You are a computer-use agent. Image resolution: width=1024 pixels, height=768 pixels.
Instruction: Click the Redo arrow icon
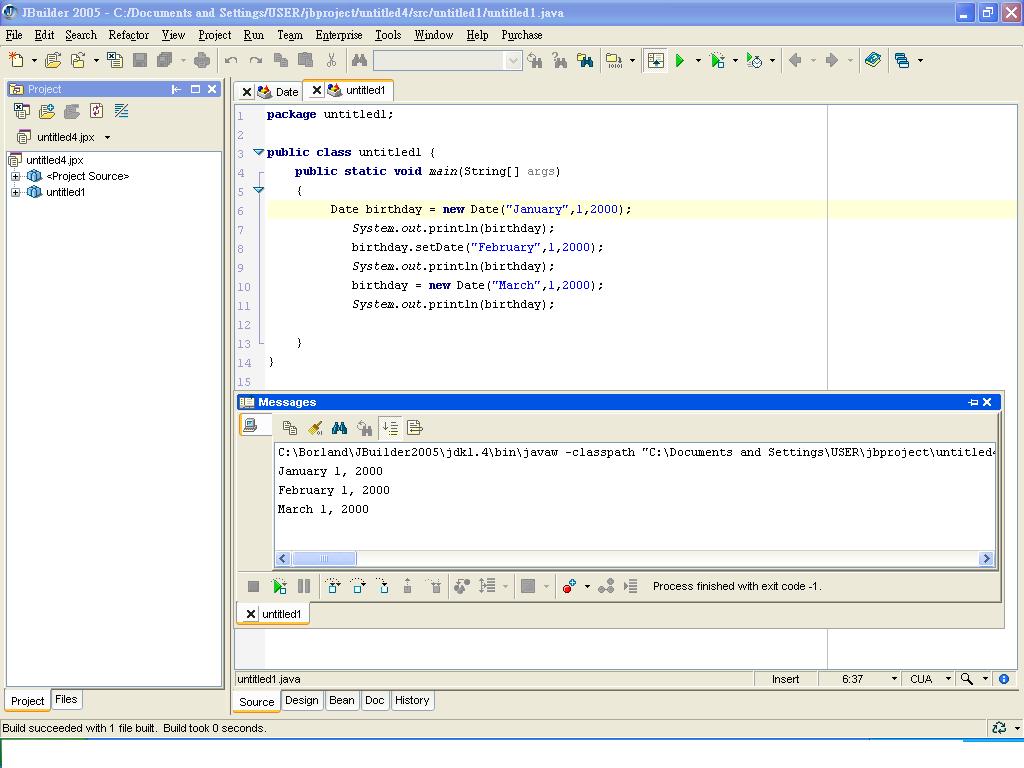[x=255, y=60]
